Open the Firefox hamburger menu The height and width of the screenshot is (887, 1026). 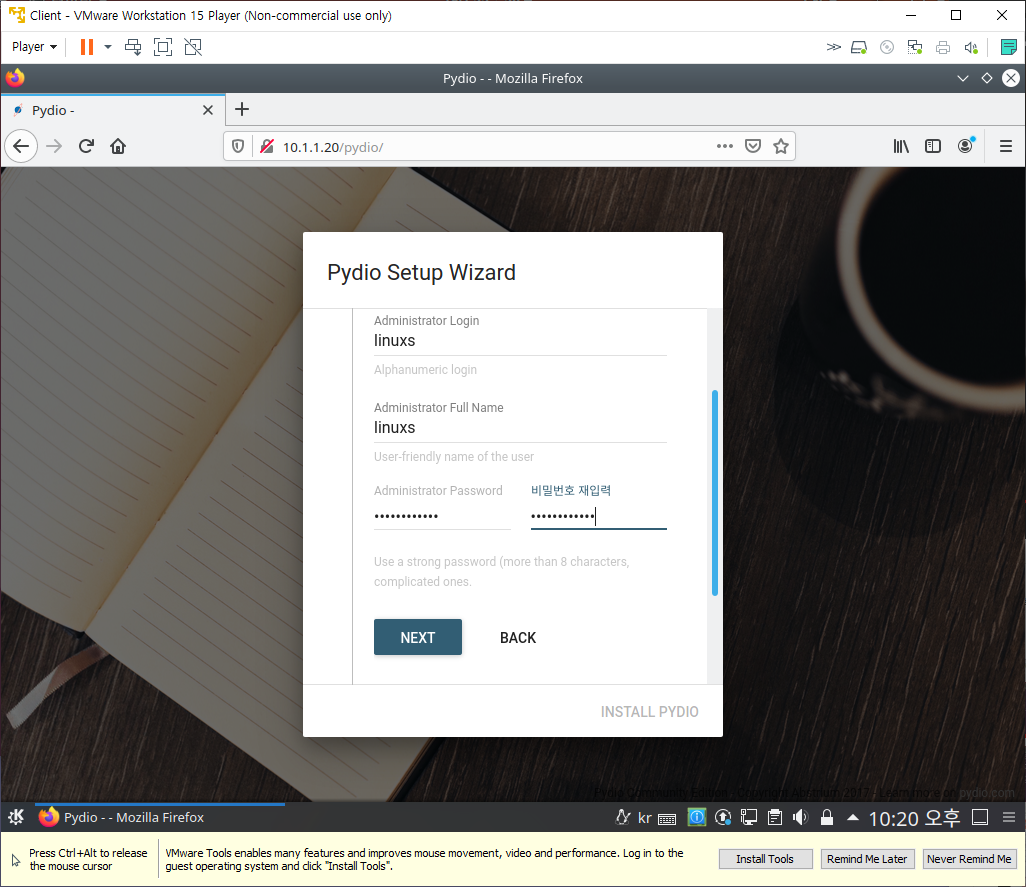(1006, 146)
